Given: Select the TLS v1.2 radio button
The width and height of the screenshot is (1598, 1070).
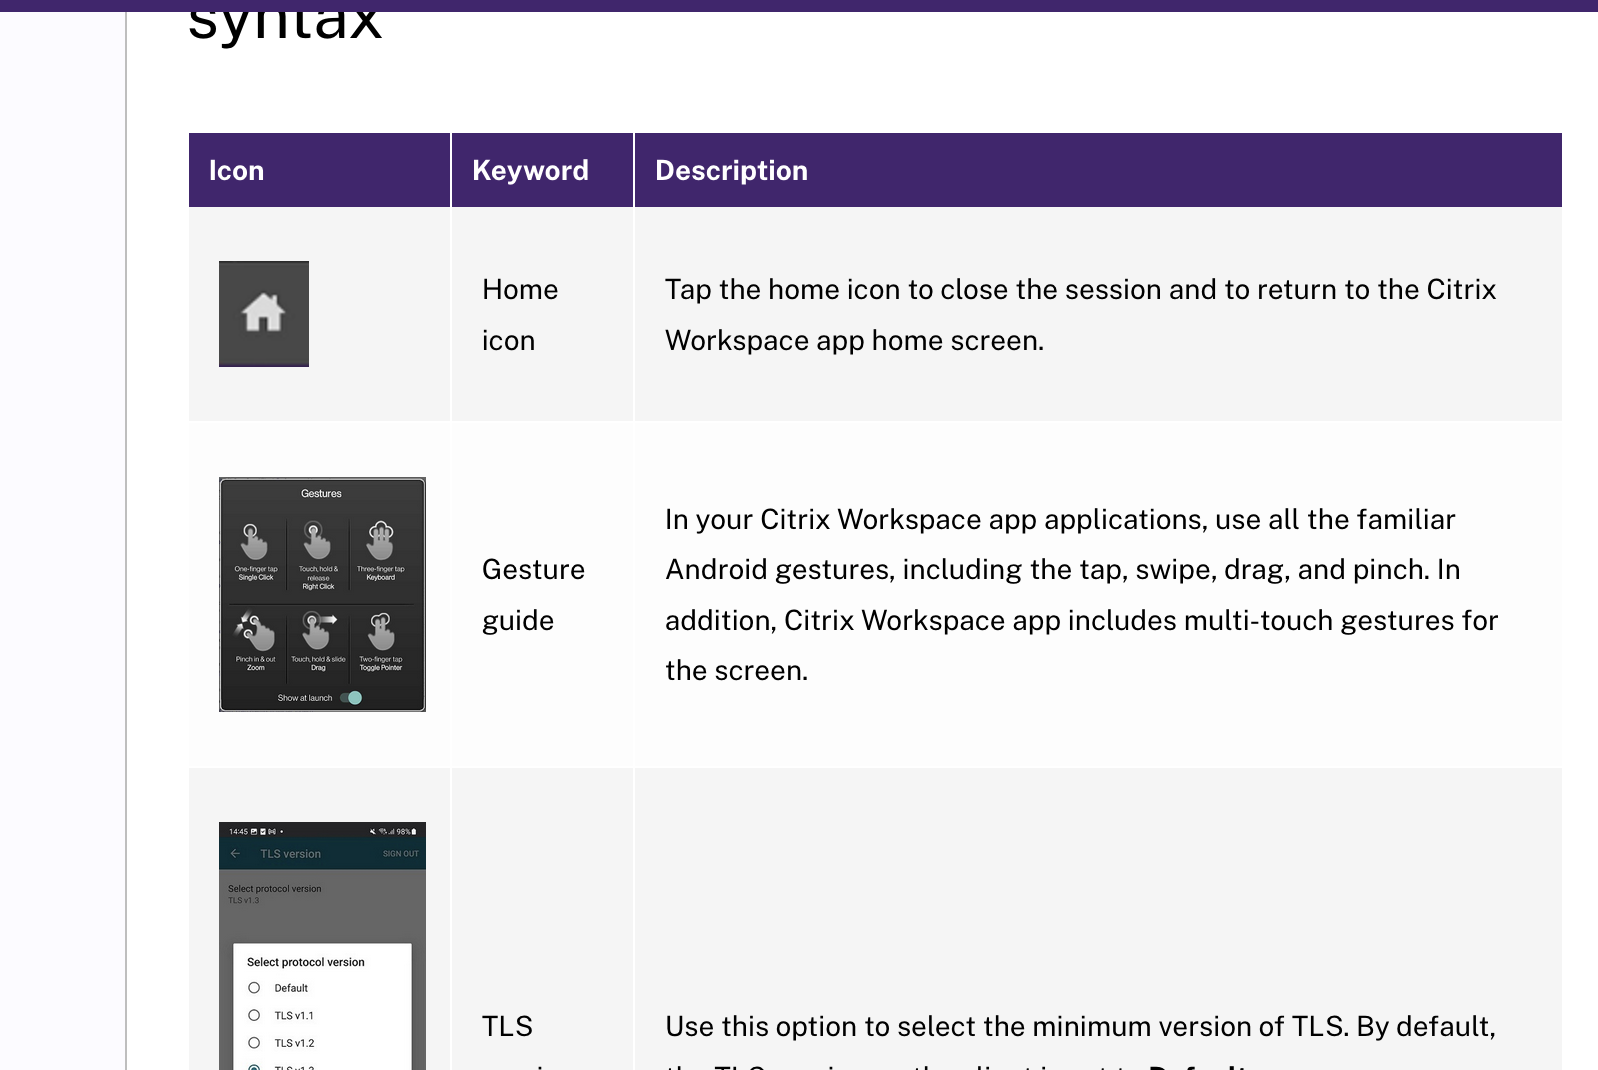Looking at the screenshot, I should [254, 1043].
